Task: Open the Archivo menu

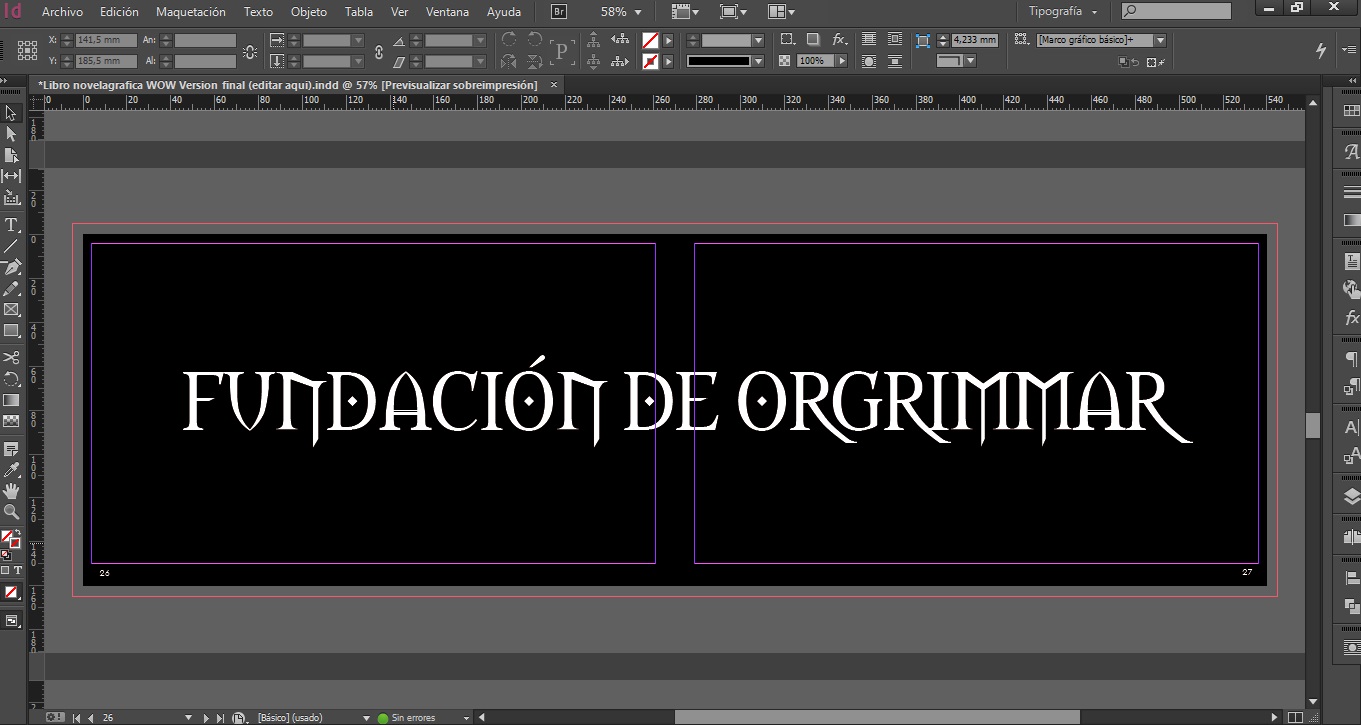Action: tap(62, 12)
